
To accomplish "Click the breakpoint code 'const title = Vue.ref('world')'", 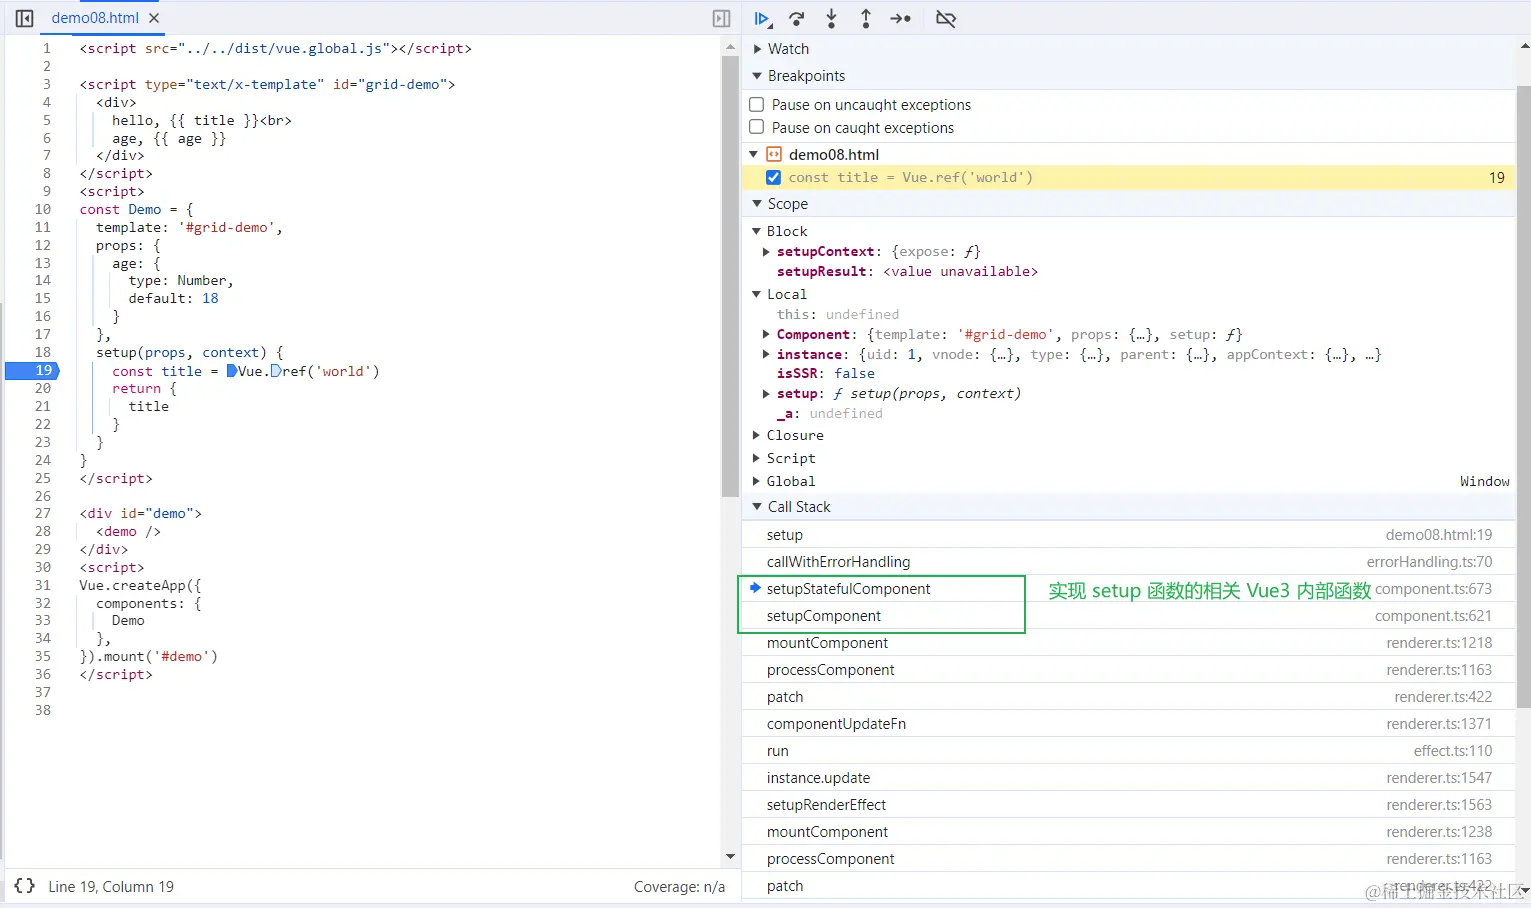I will click(910, 177).
